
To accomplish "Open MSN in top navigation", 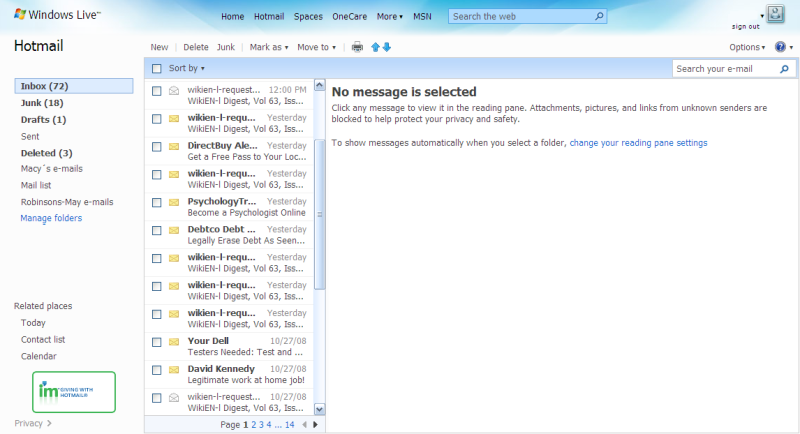I will [422, 16].
